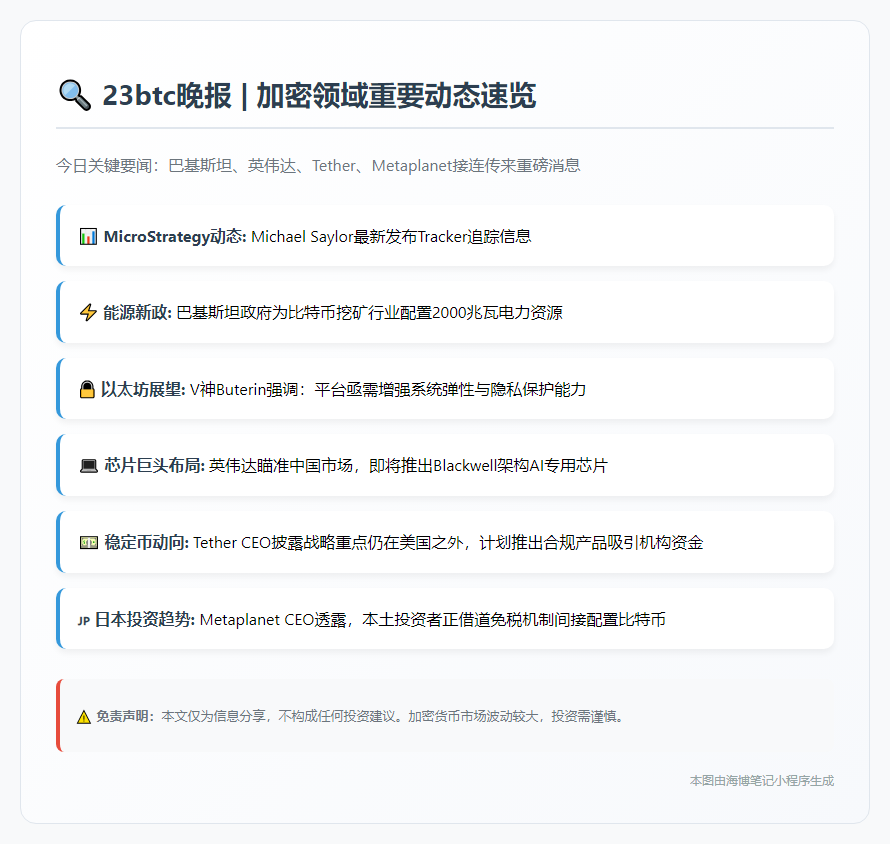Click the text Michael Saylor最新发布Tracker追踪信息

point(391,237)
